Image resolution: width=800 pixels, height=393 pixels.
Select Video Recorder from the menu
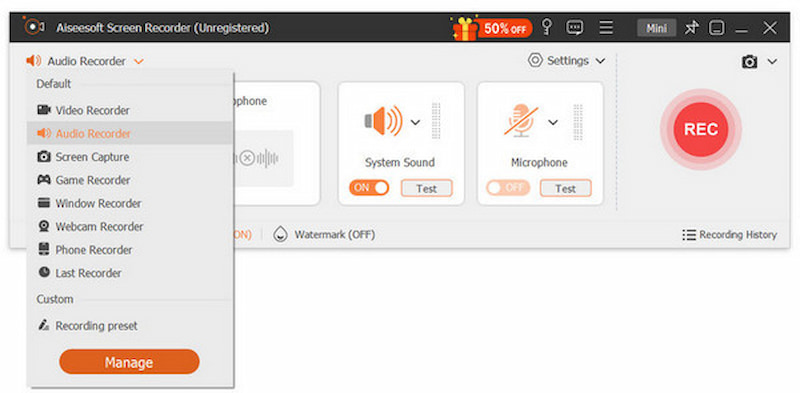click(130, 110)
